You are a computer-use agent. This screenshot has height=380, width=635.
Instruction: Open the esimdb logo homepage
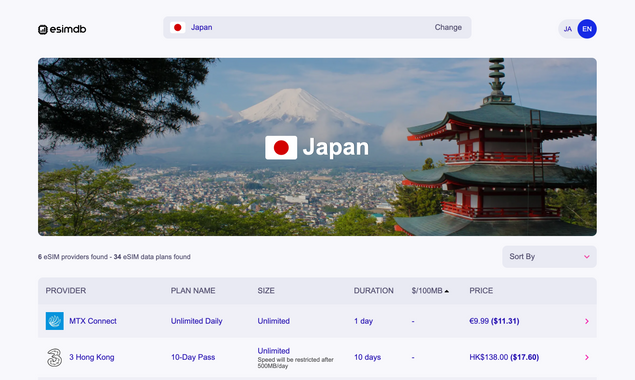(x=62, y=29)
